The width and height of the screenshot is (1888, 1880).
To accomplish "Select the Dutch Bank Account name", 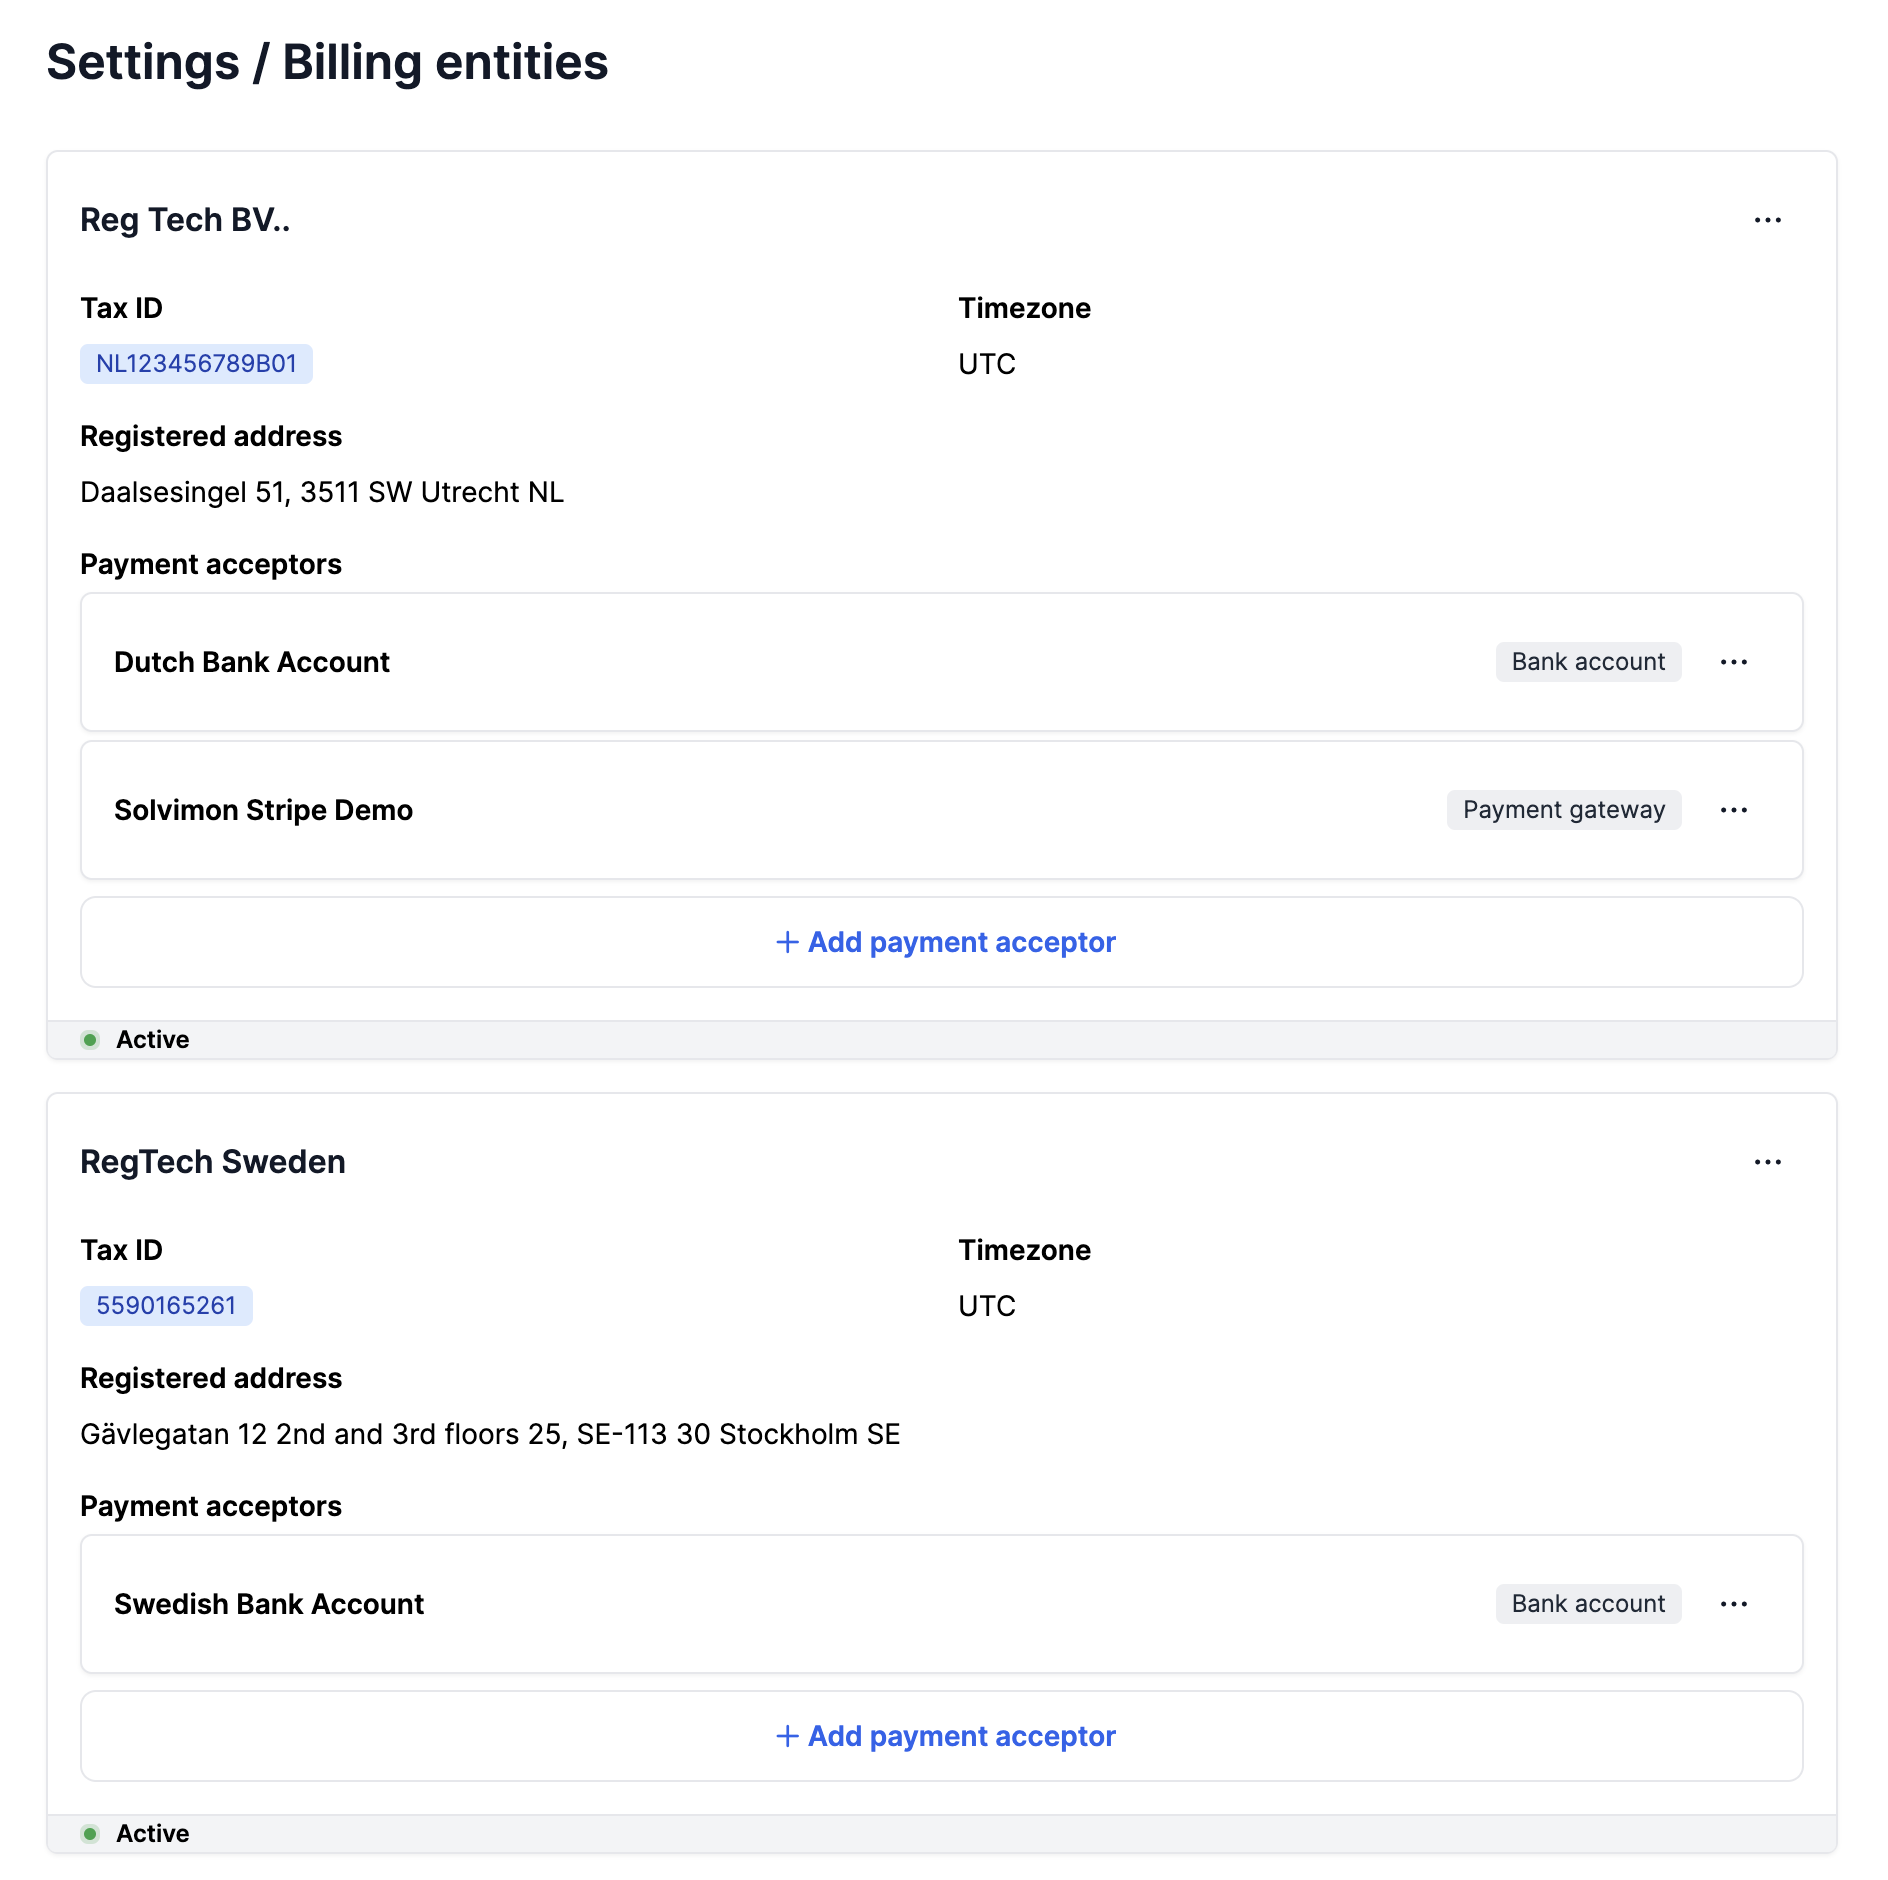I will click(x=252, y=662).
